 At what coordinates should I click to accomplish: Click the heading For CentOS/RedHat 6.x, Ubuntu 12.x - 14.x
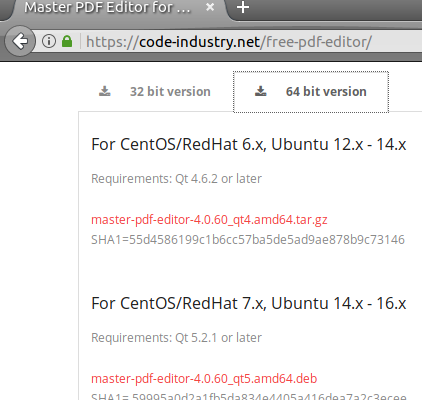[249, 145]
